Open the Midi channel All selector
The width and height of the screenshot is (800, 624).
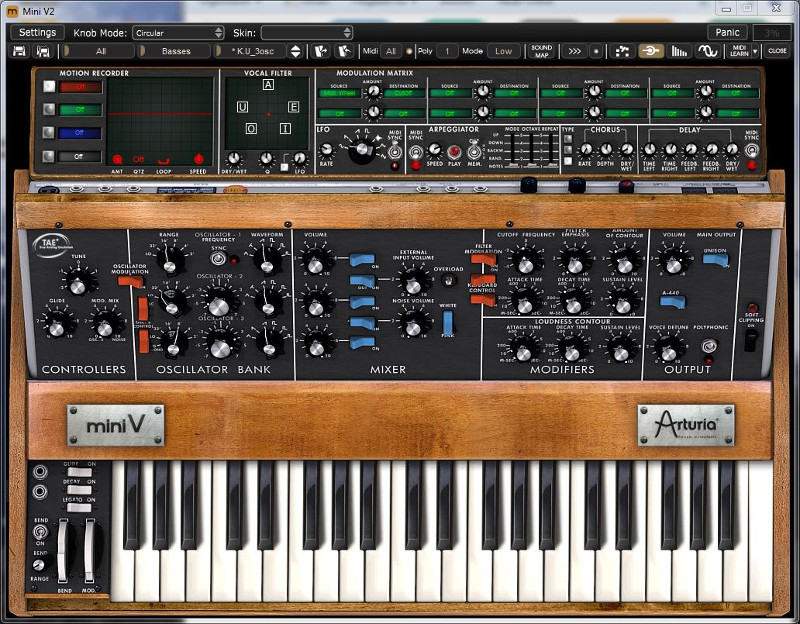click(x=391, y=51)
